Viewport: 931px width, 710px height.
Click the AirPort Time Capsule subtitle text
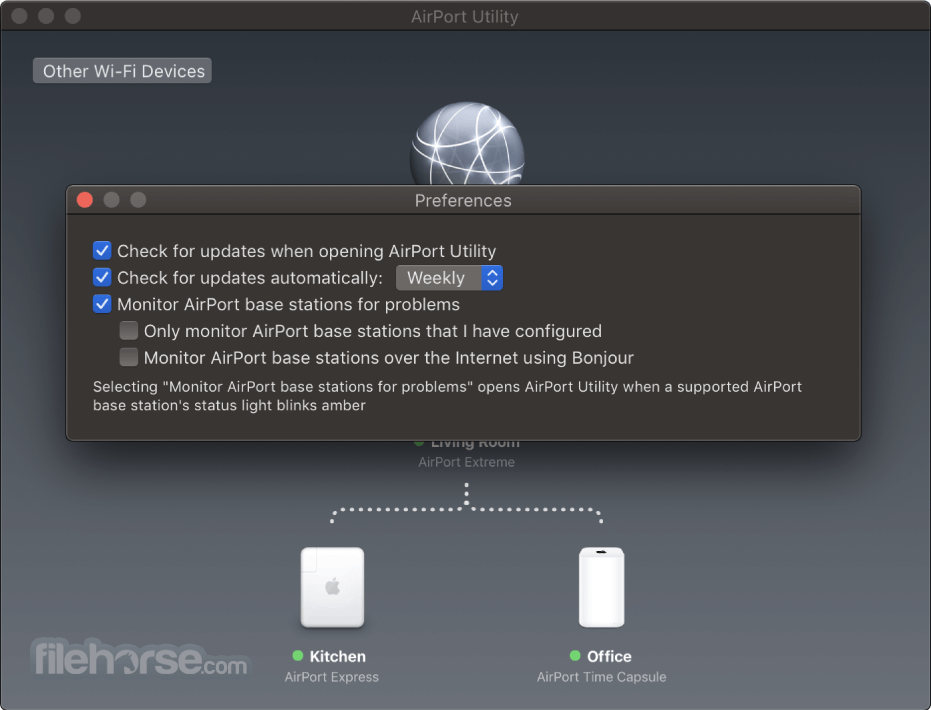pyautogui.click(x=601, y=677)
